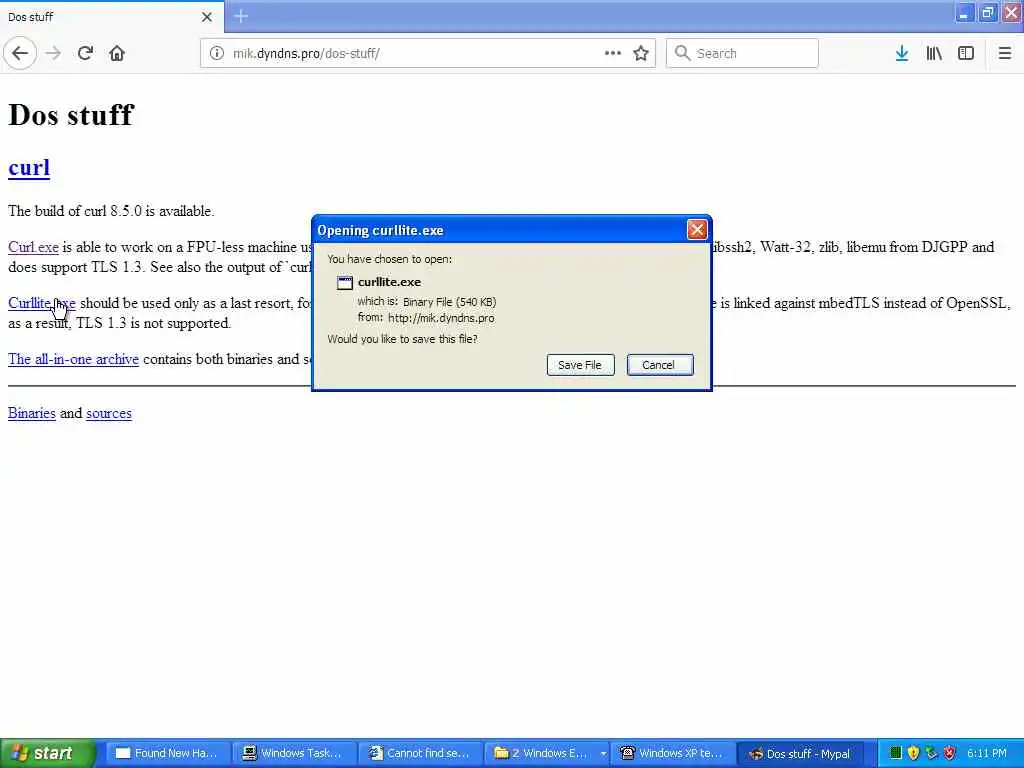
Task: Open the downloads arrow panel
Action: click(x=902, y=53)
